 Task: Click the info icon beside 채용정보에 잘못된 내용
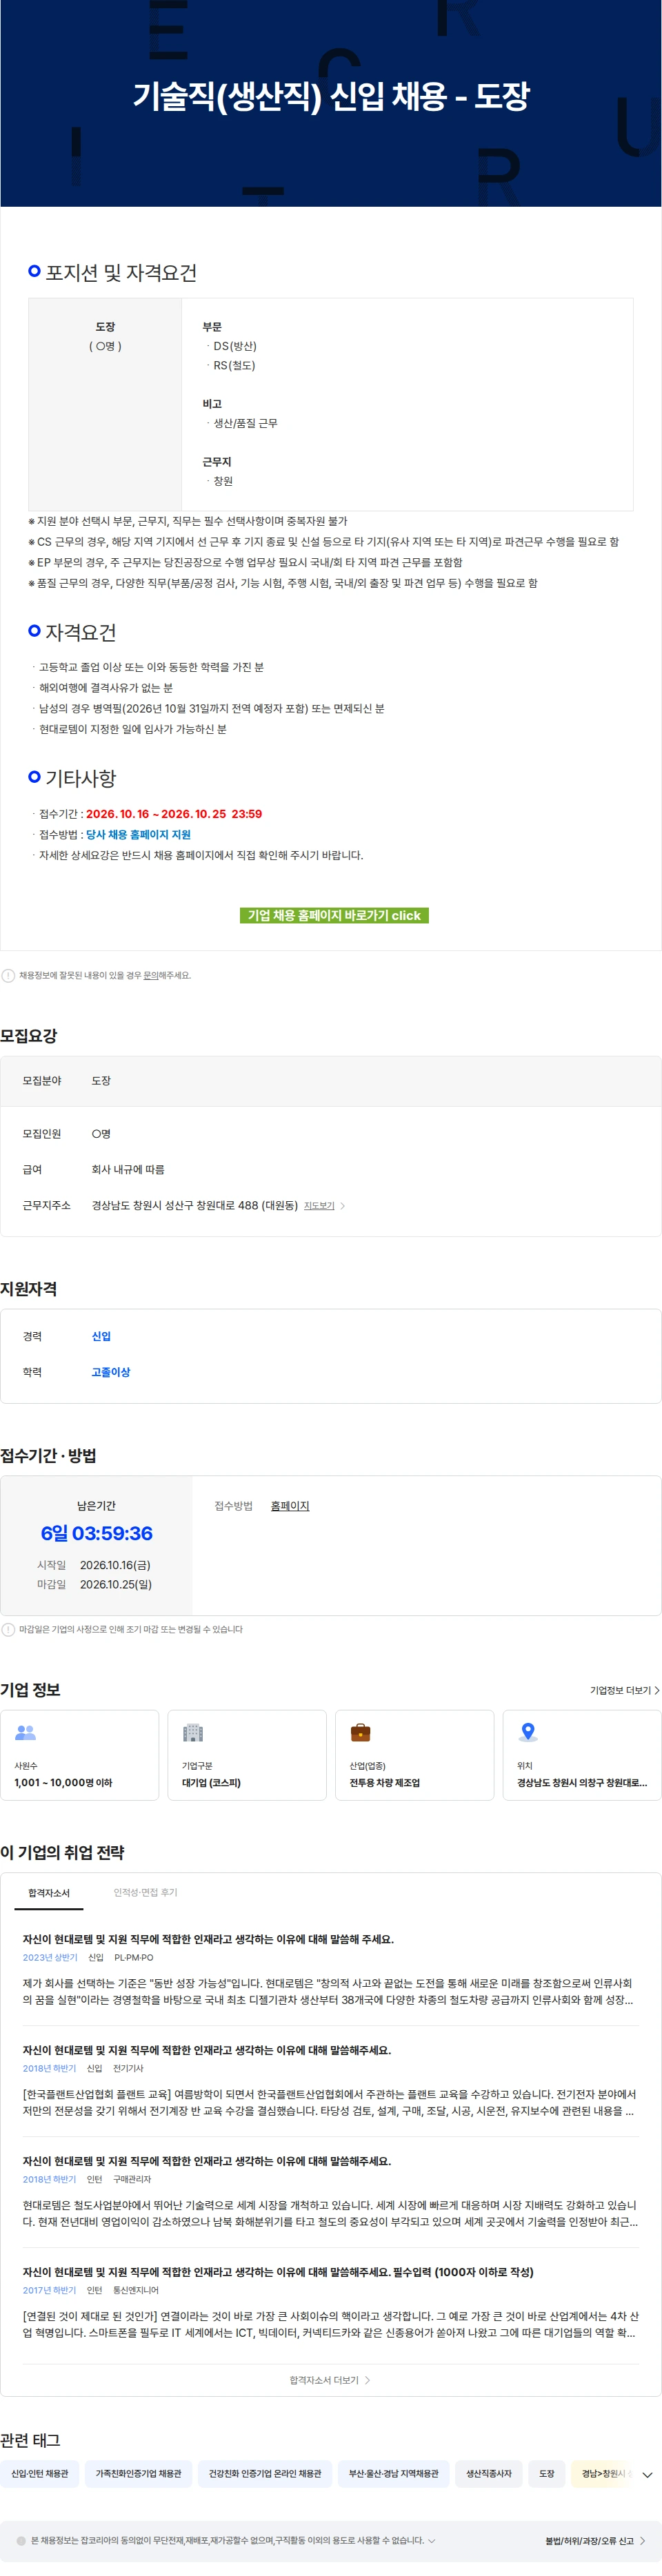click(x=8, y=975)
